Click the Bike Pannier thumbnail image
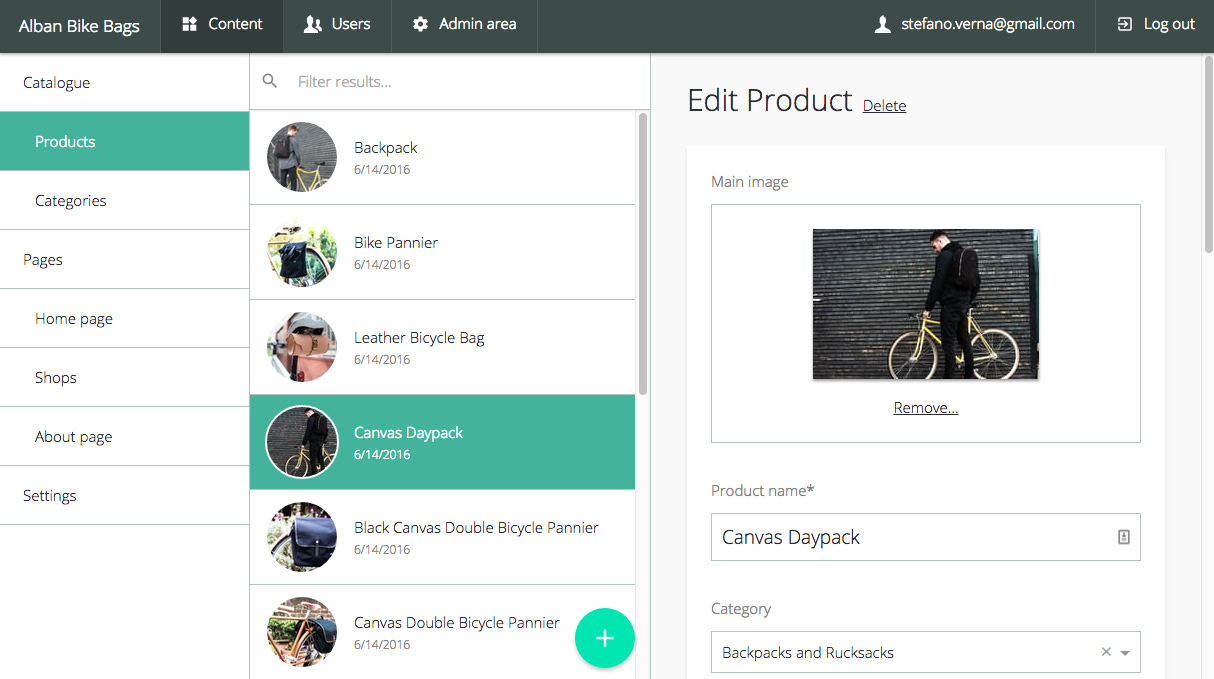Image resolution: width=1214 pixels, height=679 pixels. pyautogui.click(x=301, y=252)
